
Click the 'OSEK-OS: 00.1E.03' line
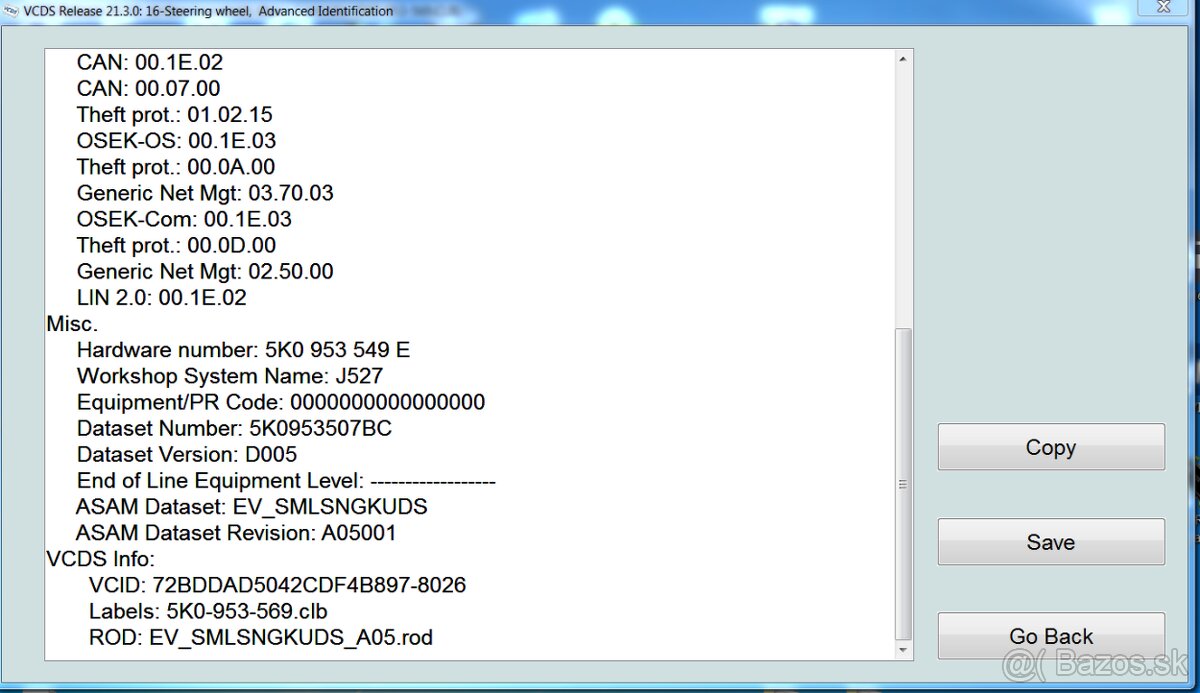pos(176,140)
